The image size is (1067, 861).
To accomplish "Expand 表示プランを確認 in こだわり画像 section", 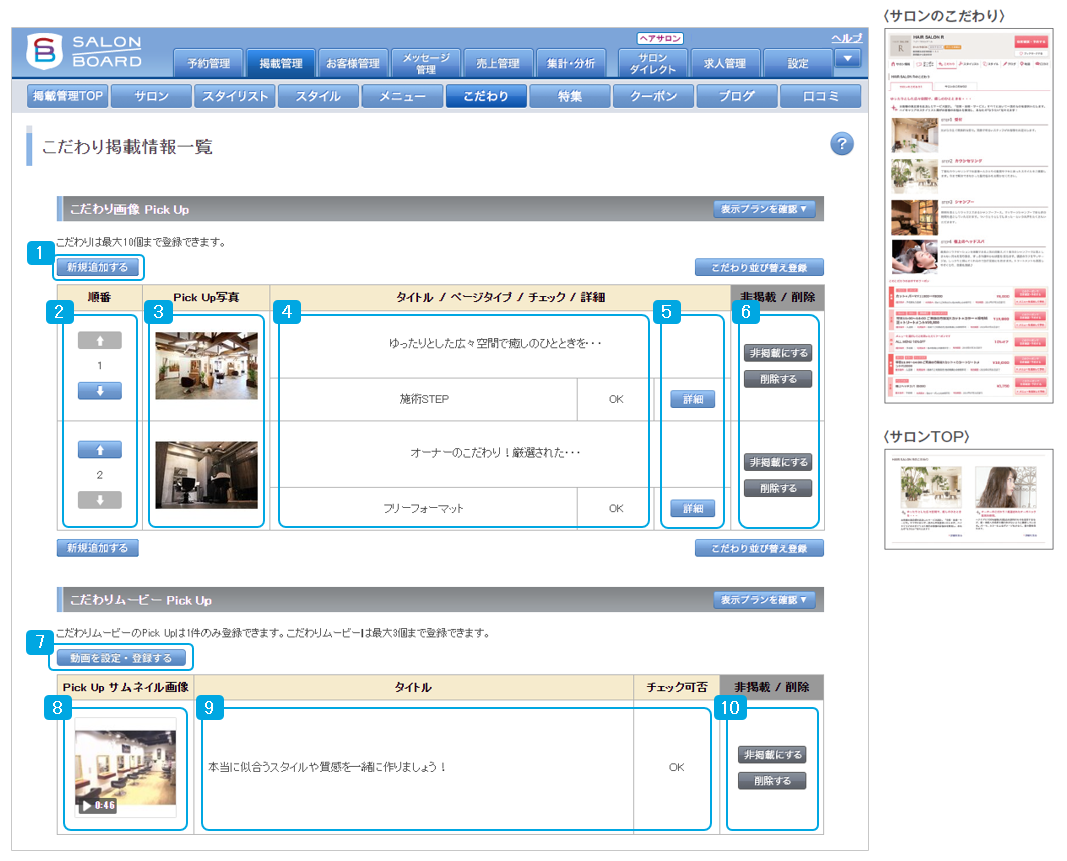I will (x=767, y=209).
